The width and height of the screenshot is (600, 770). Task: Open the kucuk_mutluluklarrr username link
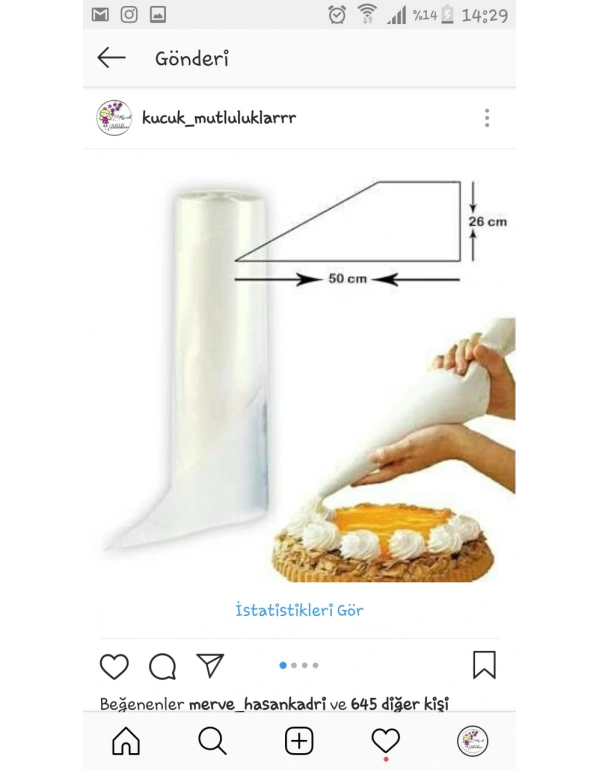pos(219,118)
